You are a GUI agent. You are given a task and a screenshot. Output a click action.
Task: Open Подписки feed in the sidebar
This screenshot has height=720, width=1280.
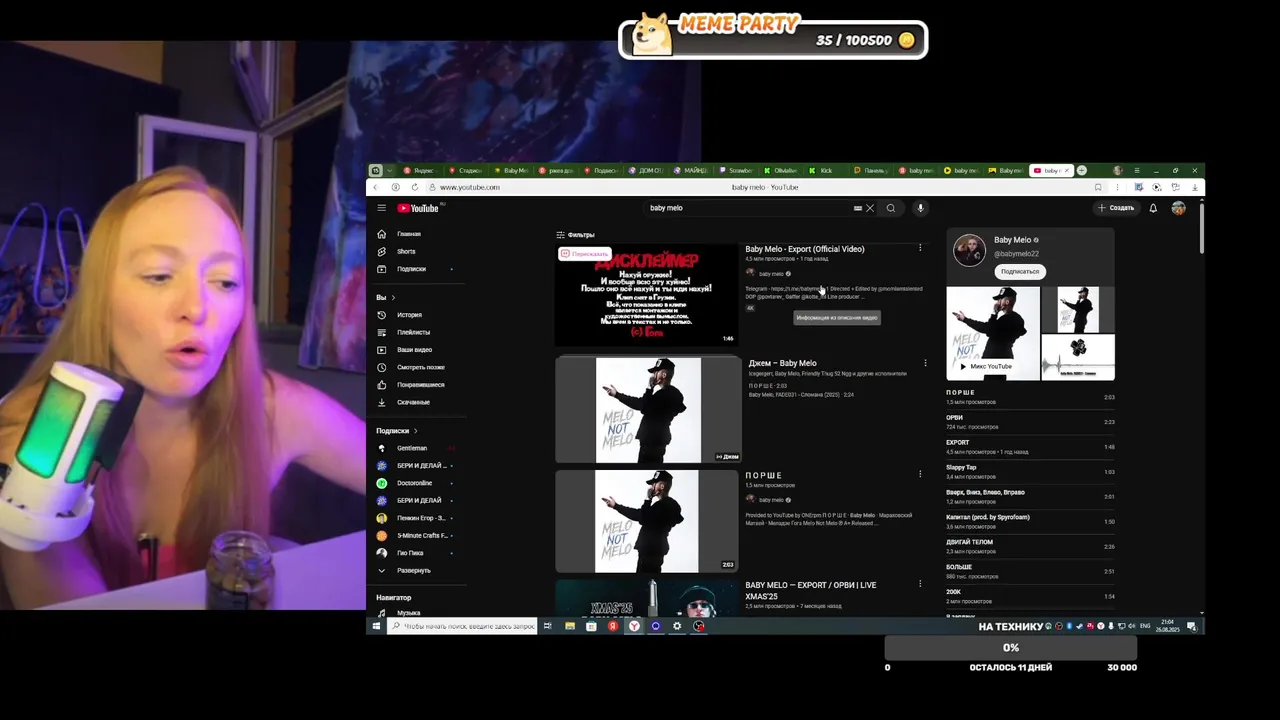411,269
